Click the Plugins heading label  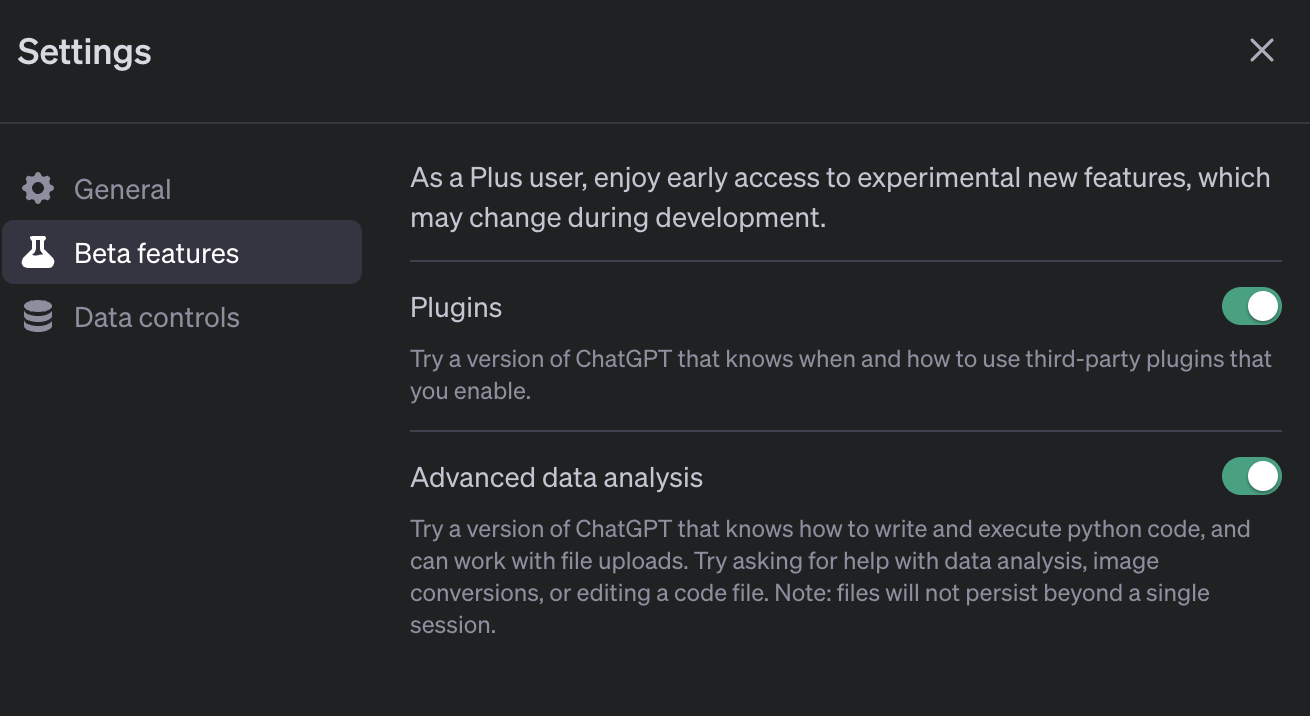click(456, 307)
